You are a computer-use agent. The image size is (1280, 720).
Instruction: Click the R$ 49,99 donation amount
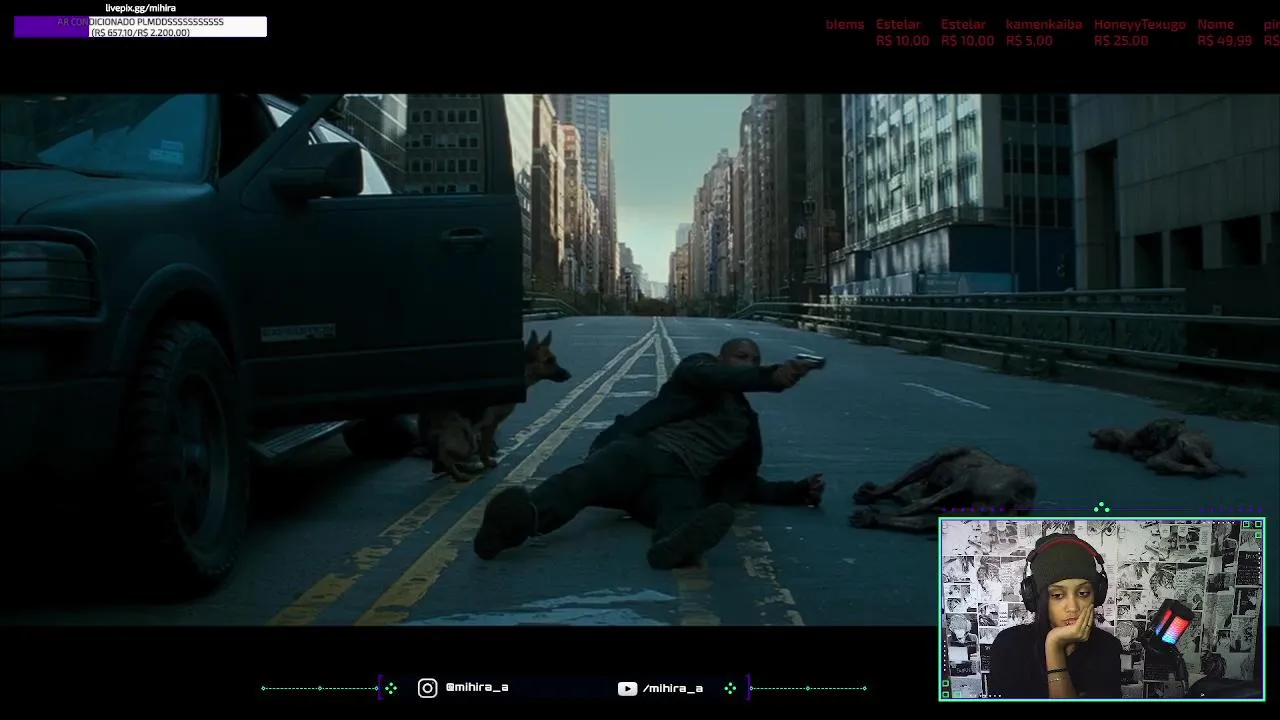pyautogui.click(x=1224, y=41)
